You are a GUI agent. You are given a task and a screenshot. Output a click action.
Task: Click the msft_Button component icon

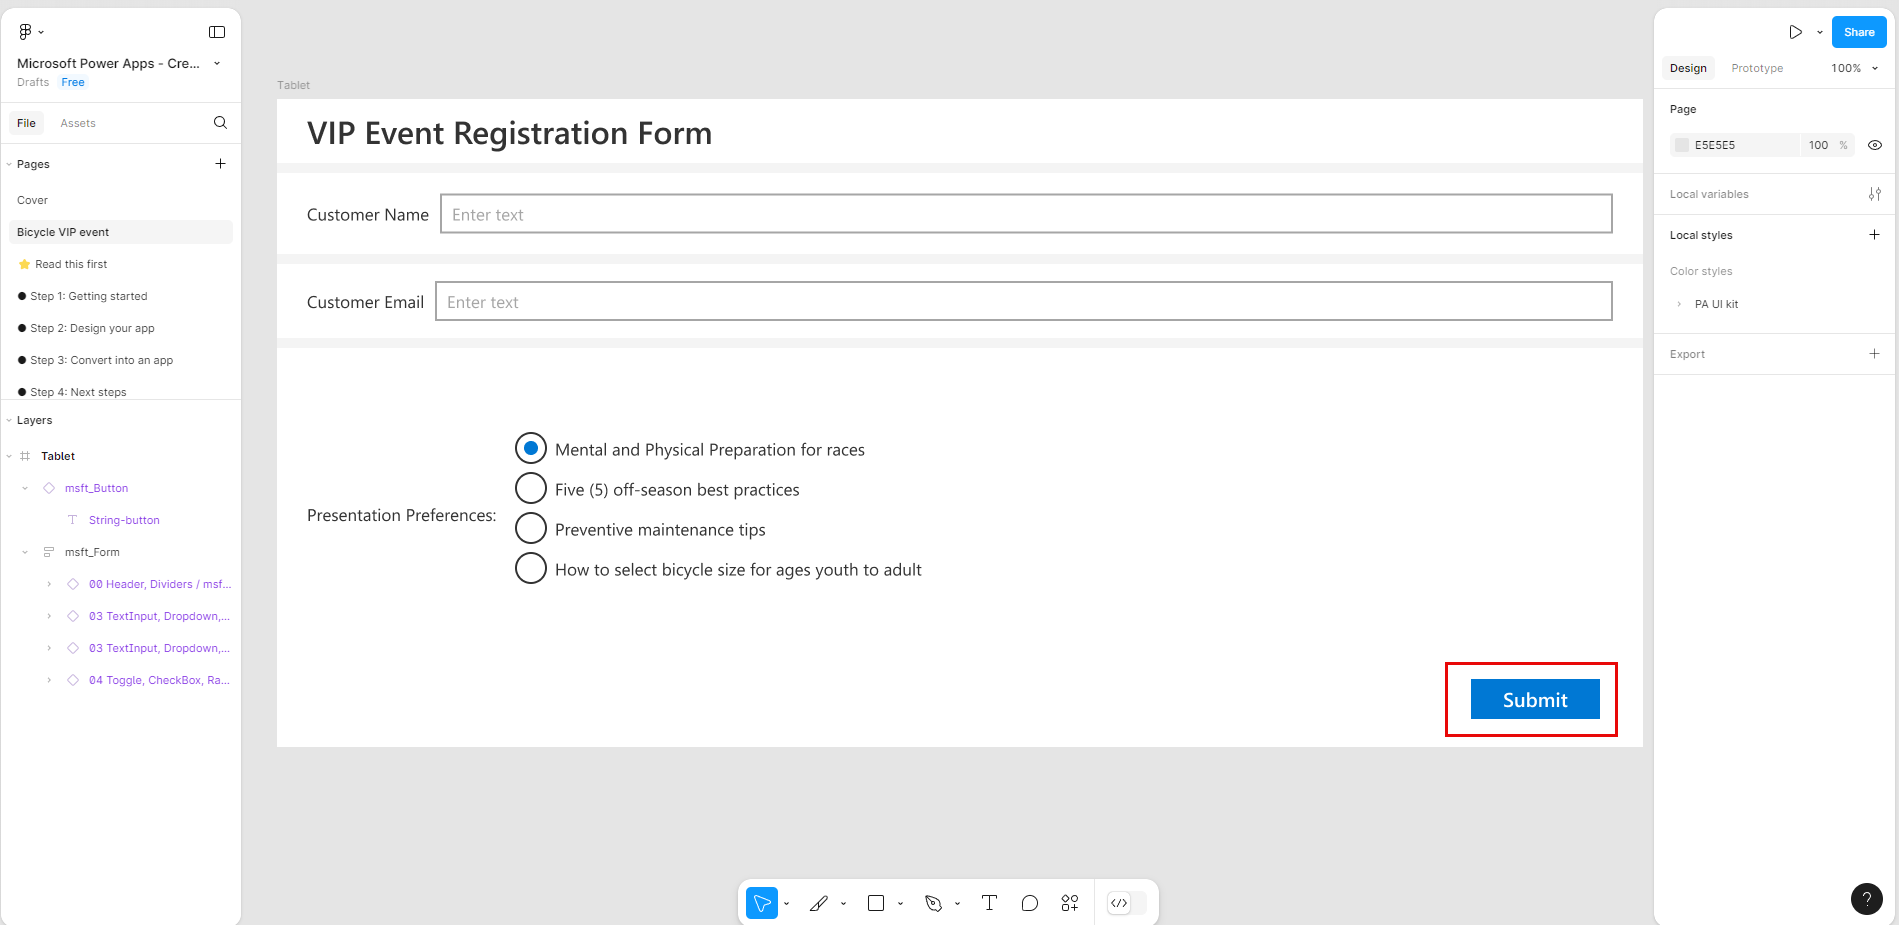49,488
